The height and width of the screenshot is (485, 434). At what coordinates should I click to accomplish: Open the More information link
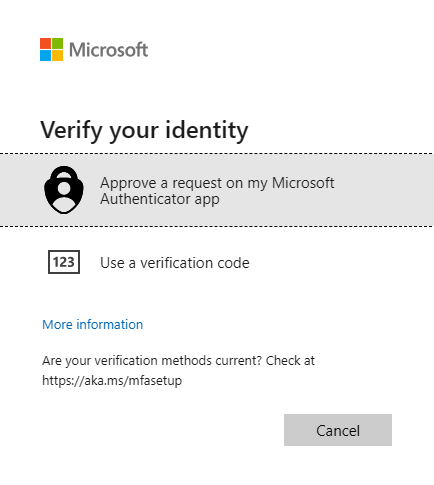tap(93, 324)
